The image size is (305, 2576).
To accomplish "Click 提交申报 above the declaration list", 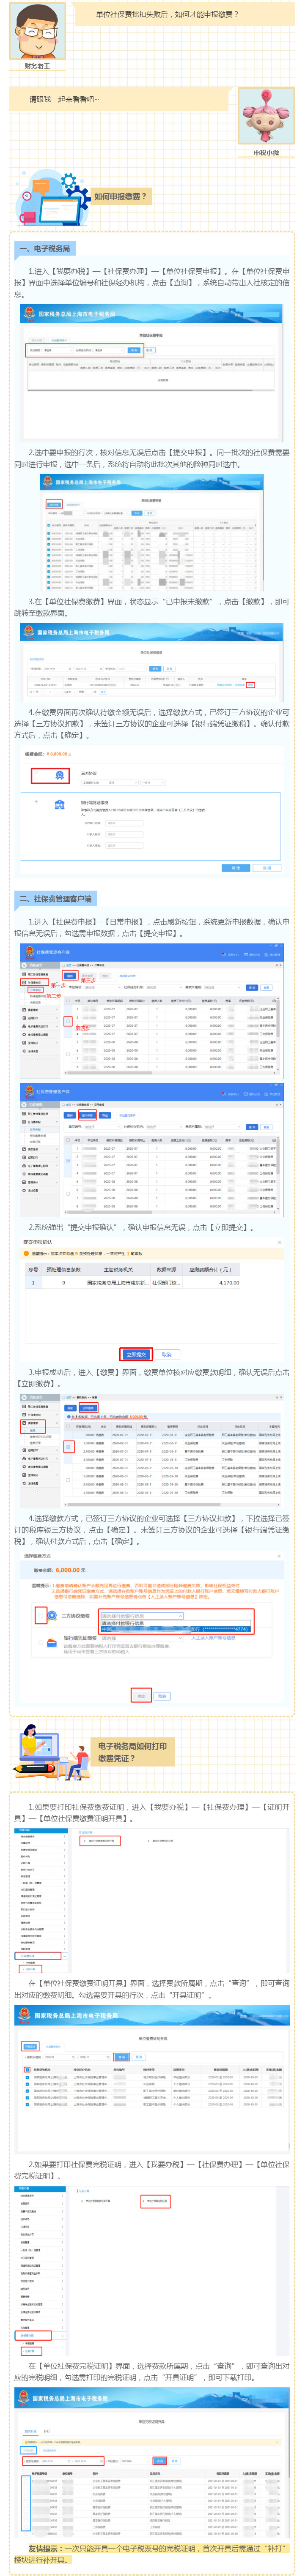I will (55, 505).
